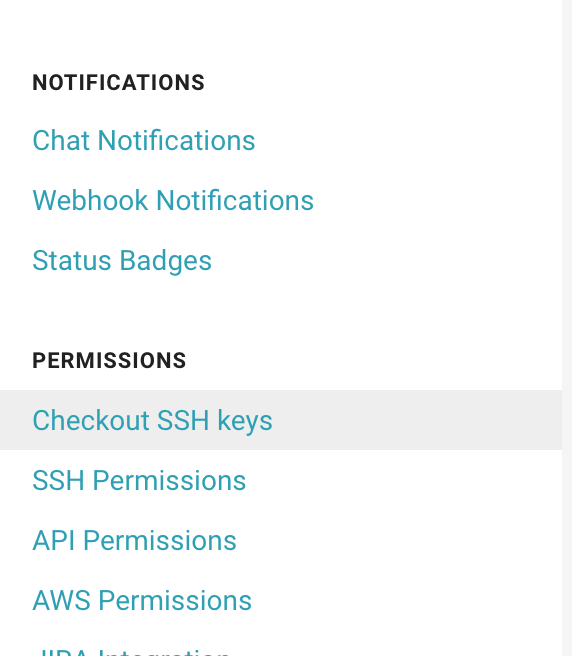
Task: Click the Webhook word in the sidebar link
Action: tap(90, 200)
